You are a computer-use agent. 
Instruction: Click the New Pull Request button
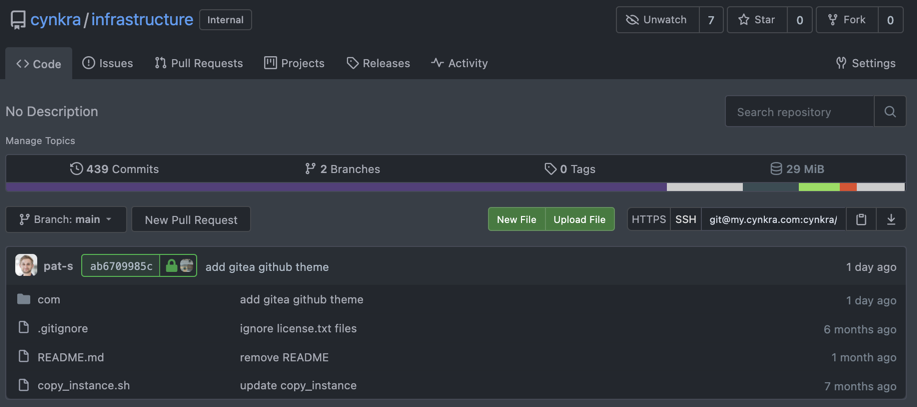point(191,219)
